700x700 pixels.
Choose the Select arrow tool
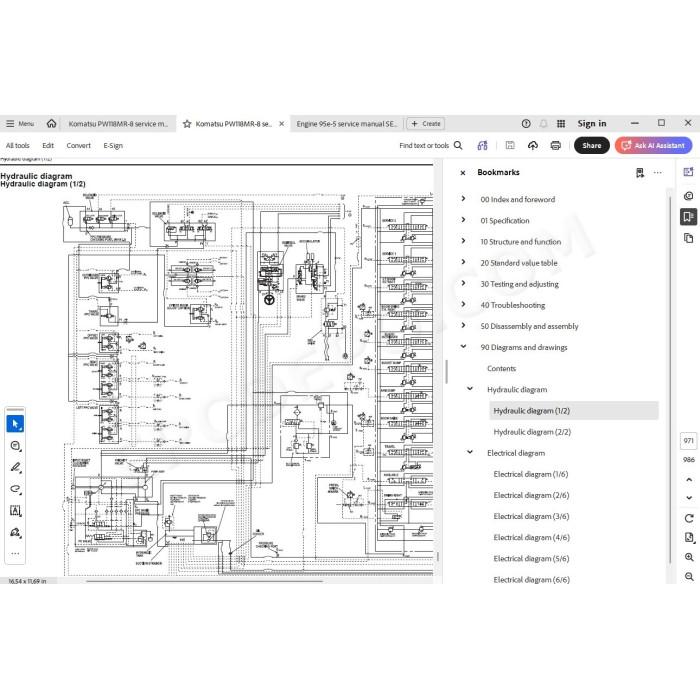click(15, 424)
